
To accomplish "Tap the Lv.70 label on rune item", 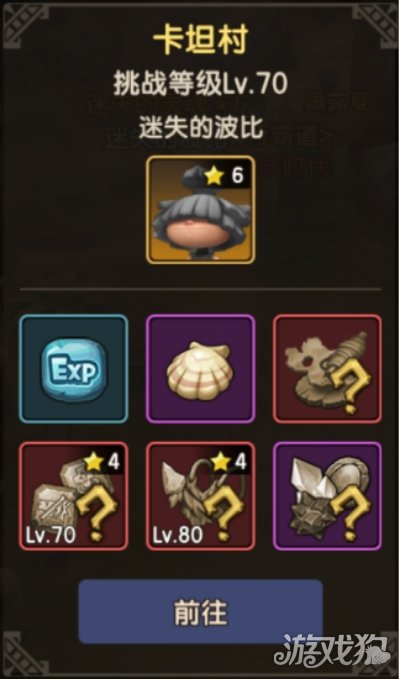I will pos(51,536).
